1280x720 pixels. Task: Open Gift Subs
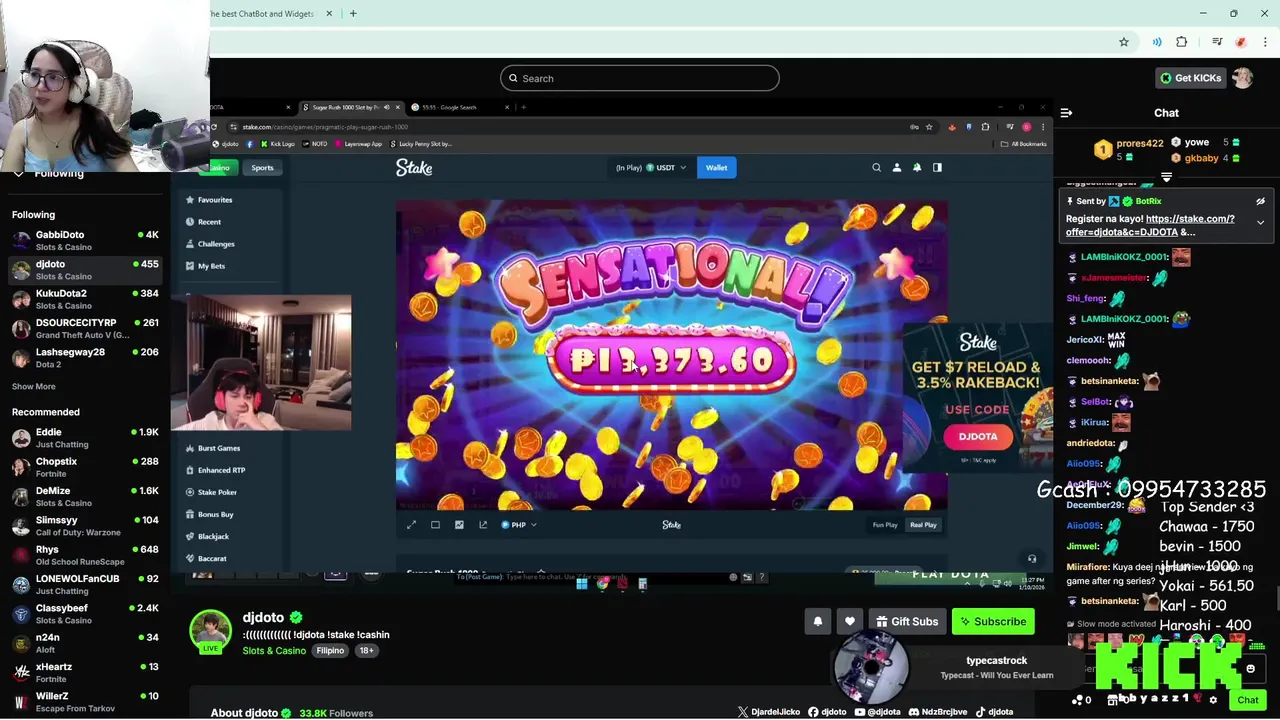(907, 622)
